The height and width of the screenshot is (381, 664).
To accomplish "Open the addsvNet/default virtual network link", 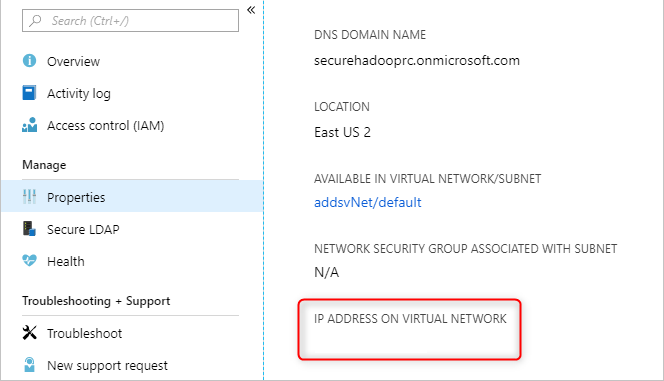I will 368,202.
